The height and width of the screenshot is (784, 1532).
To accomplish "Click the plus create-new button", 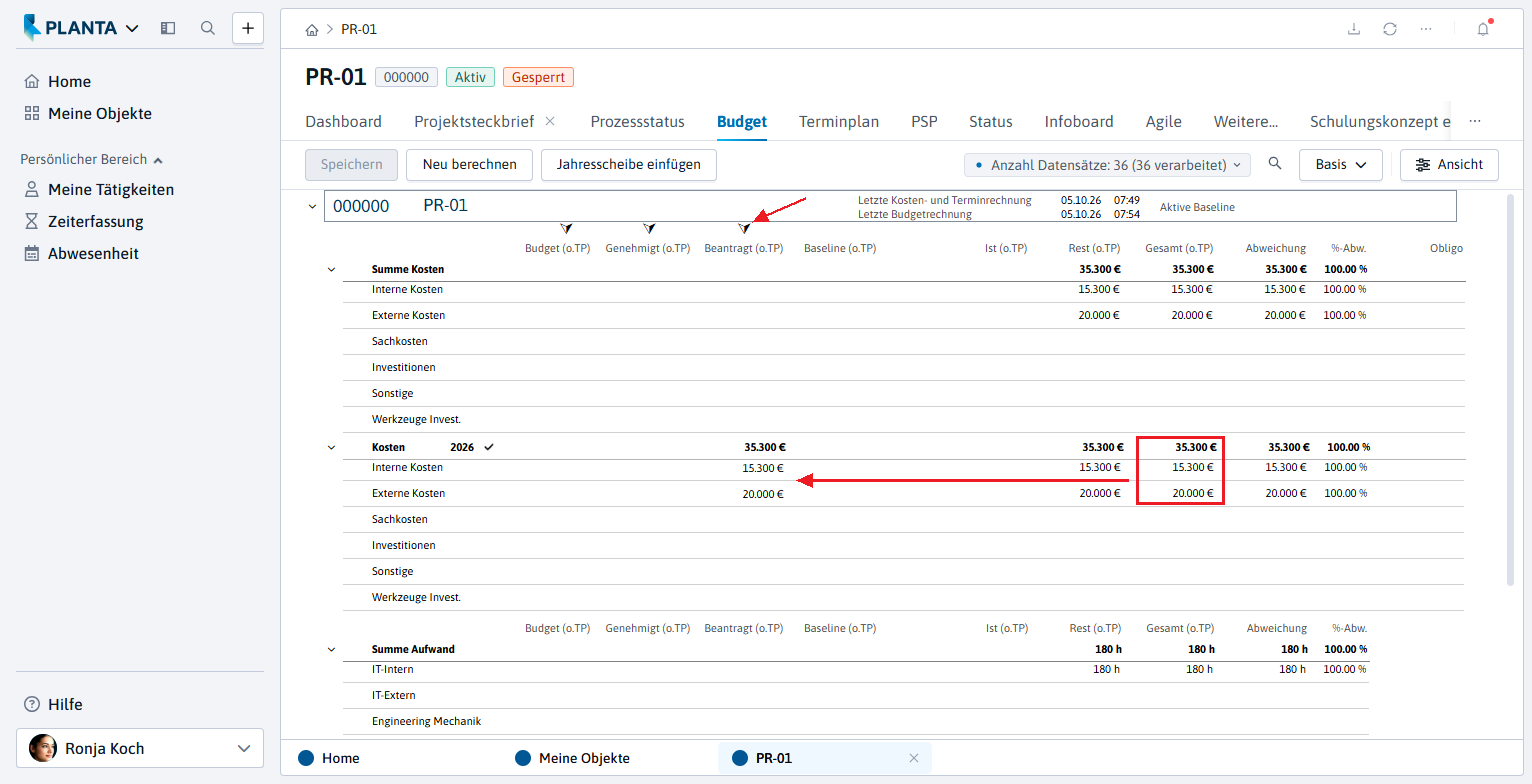I will click(248, 28).
